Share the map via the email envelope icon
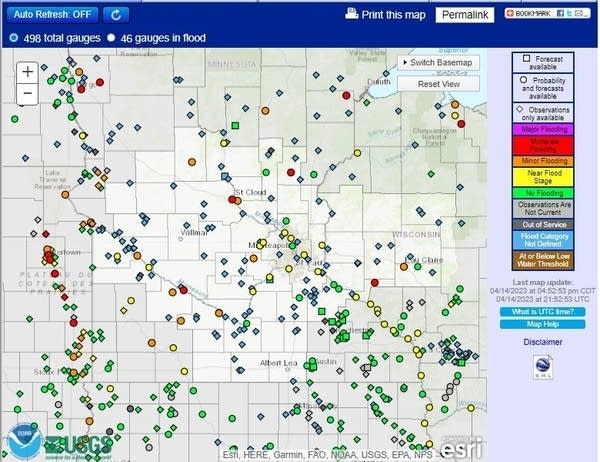 [579, 13]
